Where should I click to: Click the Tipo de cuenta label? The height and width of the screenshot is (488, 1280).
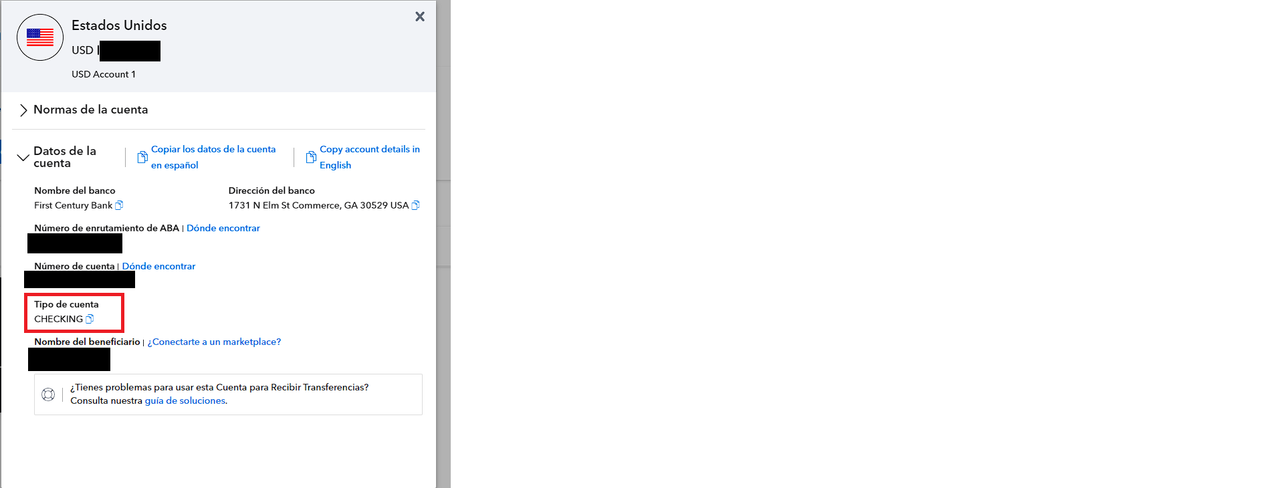click(x=66, y=304)
